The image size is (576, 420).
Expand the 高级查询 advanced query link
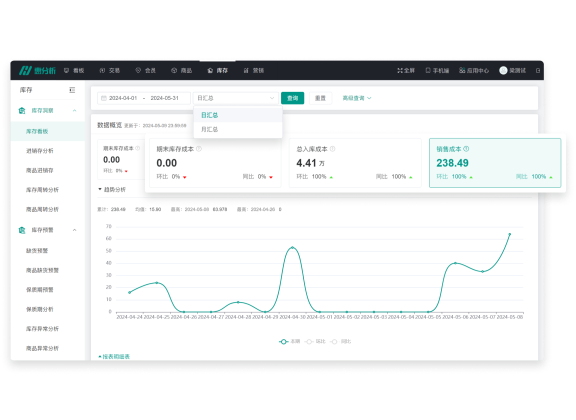tap(357, 98)
